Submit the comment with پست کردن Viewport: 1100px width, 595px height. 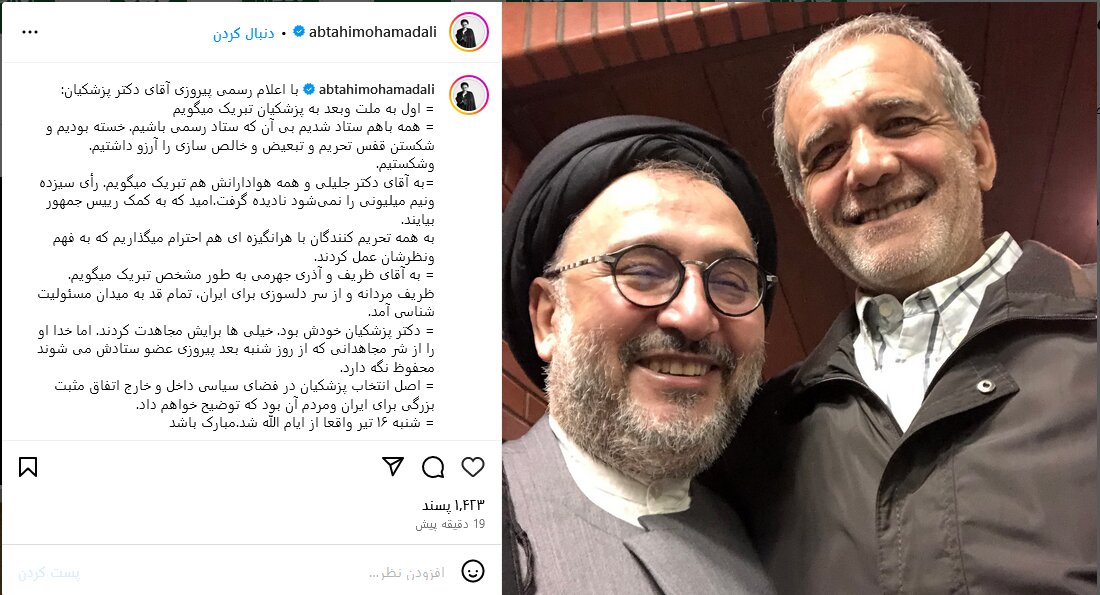48,573
